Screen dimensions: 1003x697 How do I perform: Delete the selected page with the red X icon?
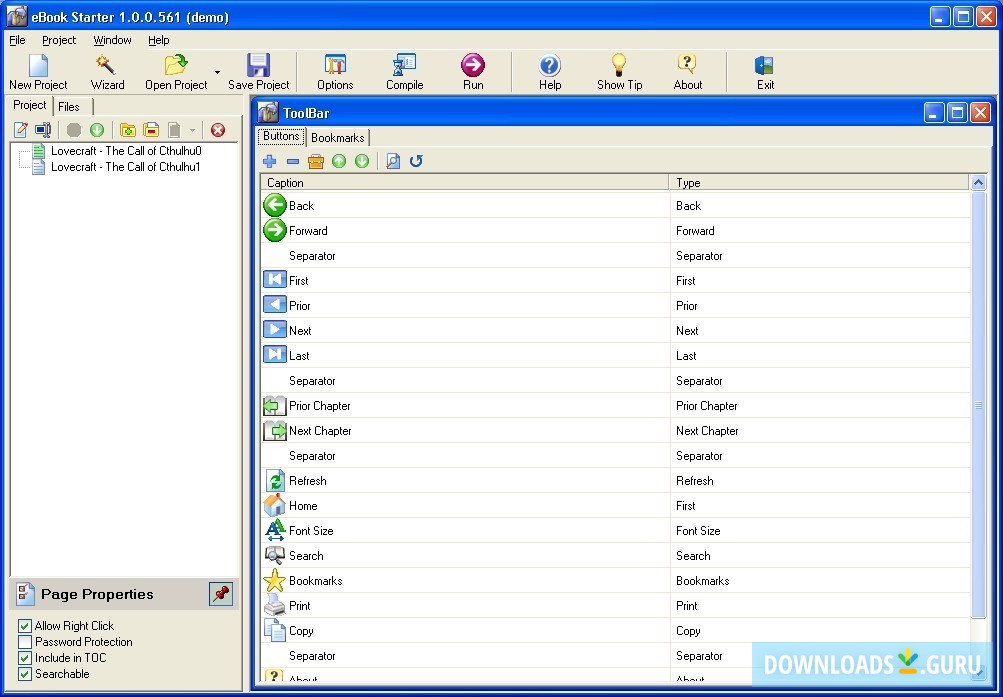(218, 130)
